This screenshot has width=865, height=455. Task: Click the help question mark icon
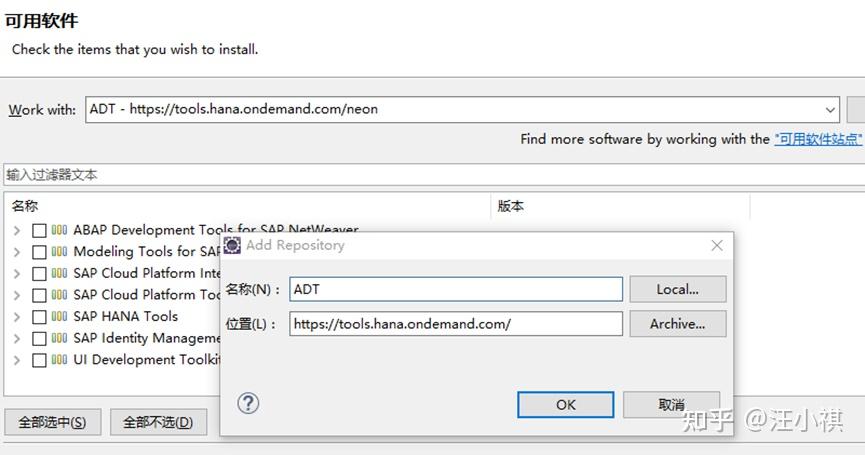(x=249, y=403)
